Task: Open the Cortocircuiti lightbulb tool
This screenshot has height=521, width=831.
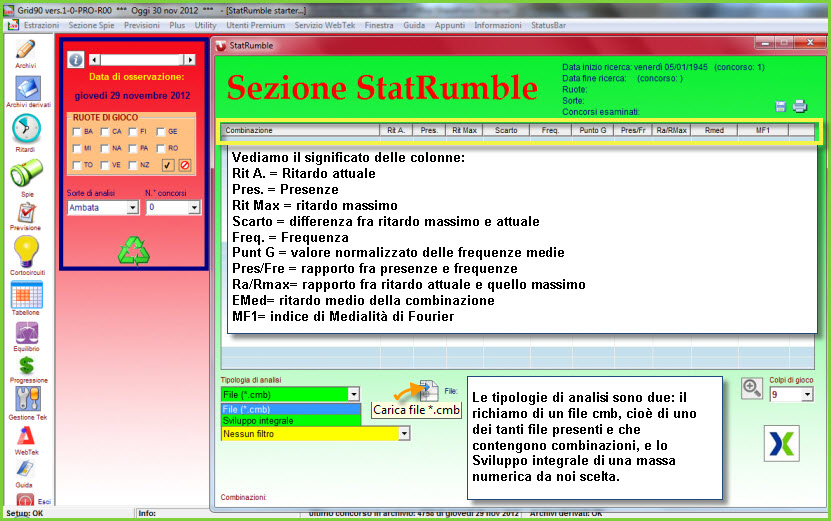Action: [25, 252]
